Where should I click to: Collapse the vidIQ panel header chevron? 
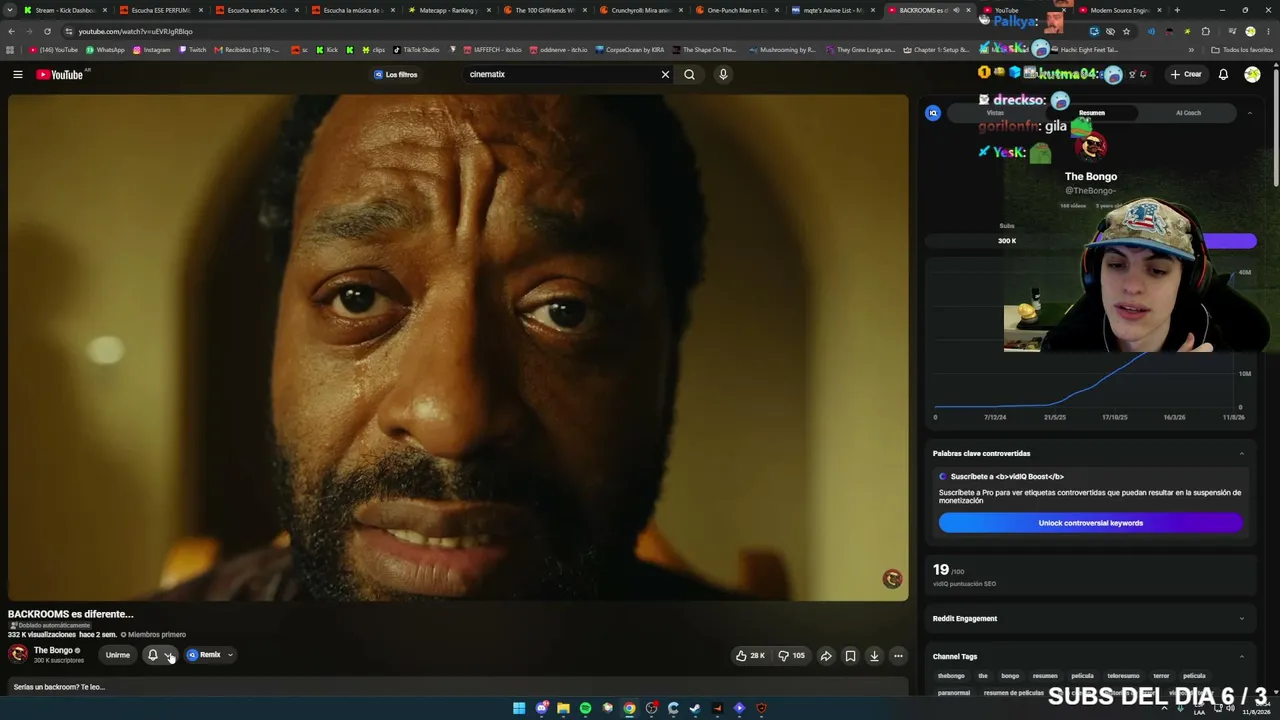point(1249,113)
